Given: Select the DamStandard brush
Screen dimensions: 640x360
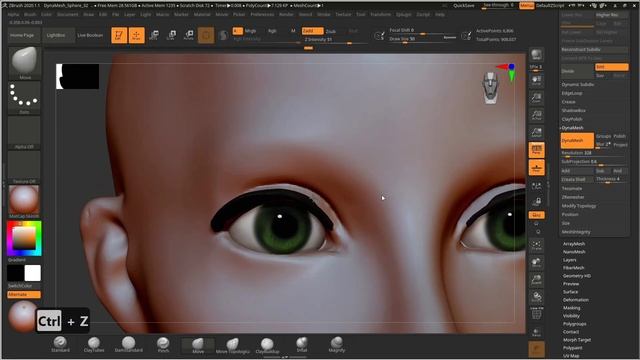Looking at the screenshot, I should (x=129, y=344).
